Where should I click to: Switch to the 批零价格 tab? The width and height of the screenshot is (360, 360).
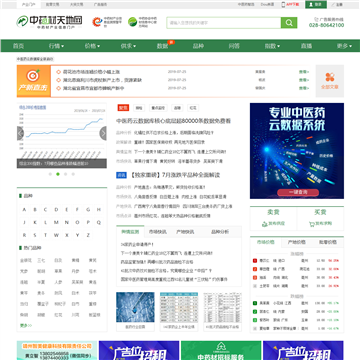[328, 242]
